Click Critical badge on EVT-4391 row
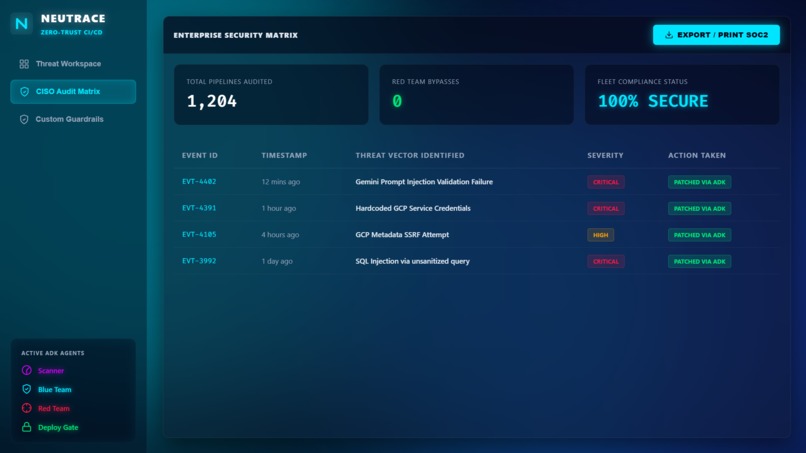Viewport: 806px width, 453px height. [x=606, y=209]
